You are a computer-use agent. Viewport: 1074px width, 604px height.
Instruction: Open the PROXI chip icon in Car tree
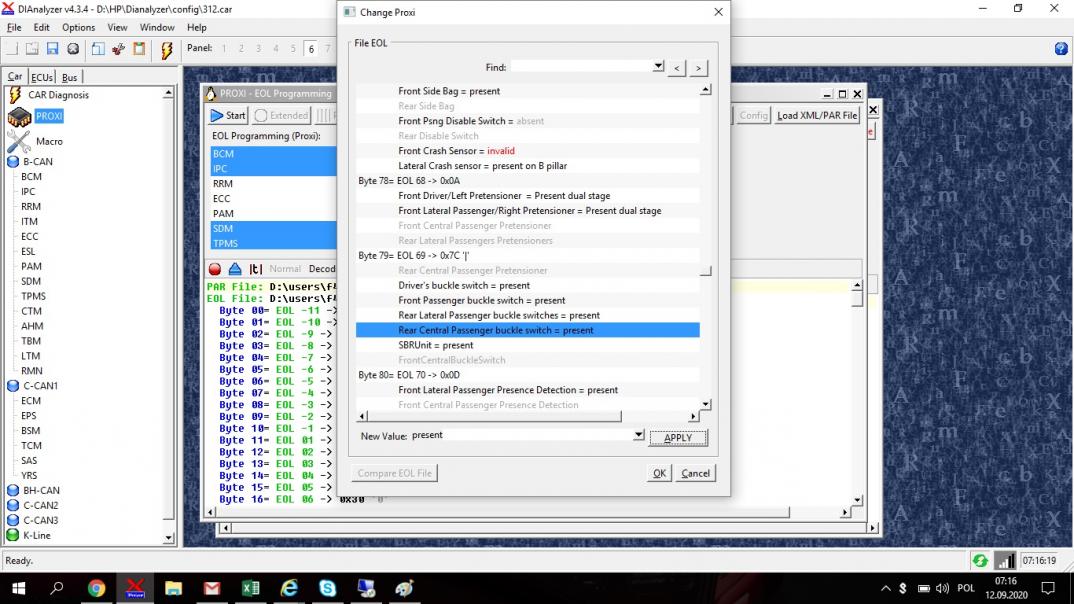tap(19, 117)
